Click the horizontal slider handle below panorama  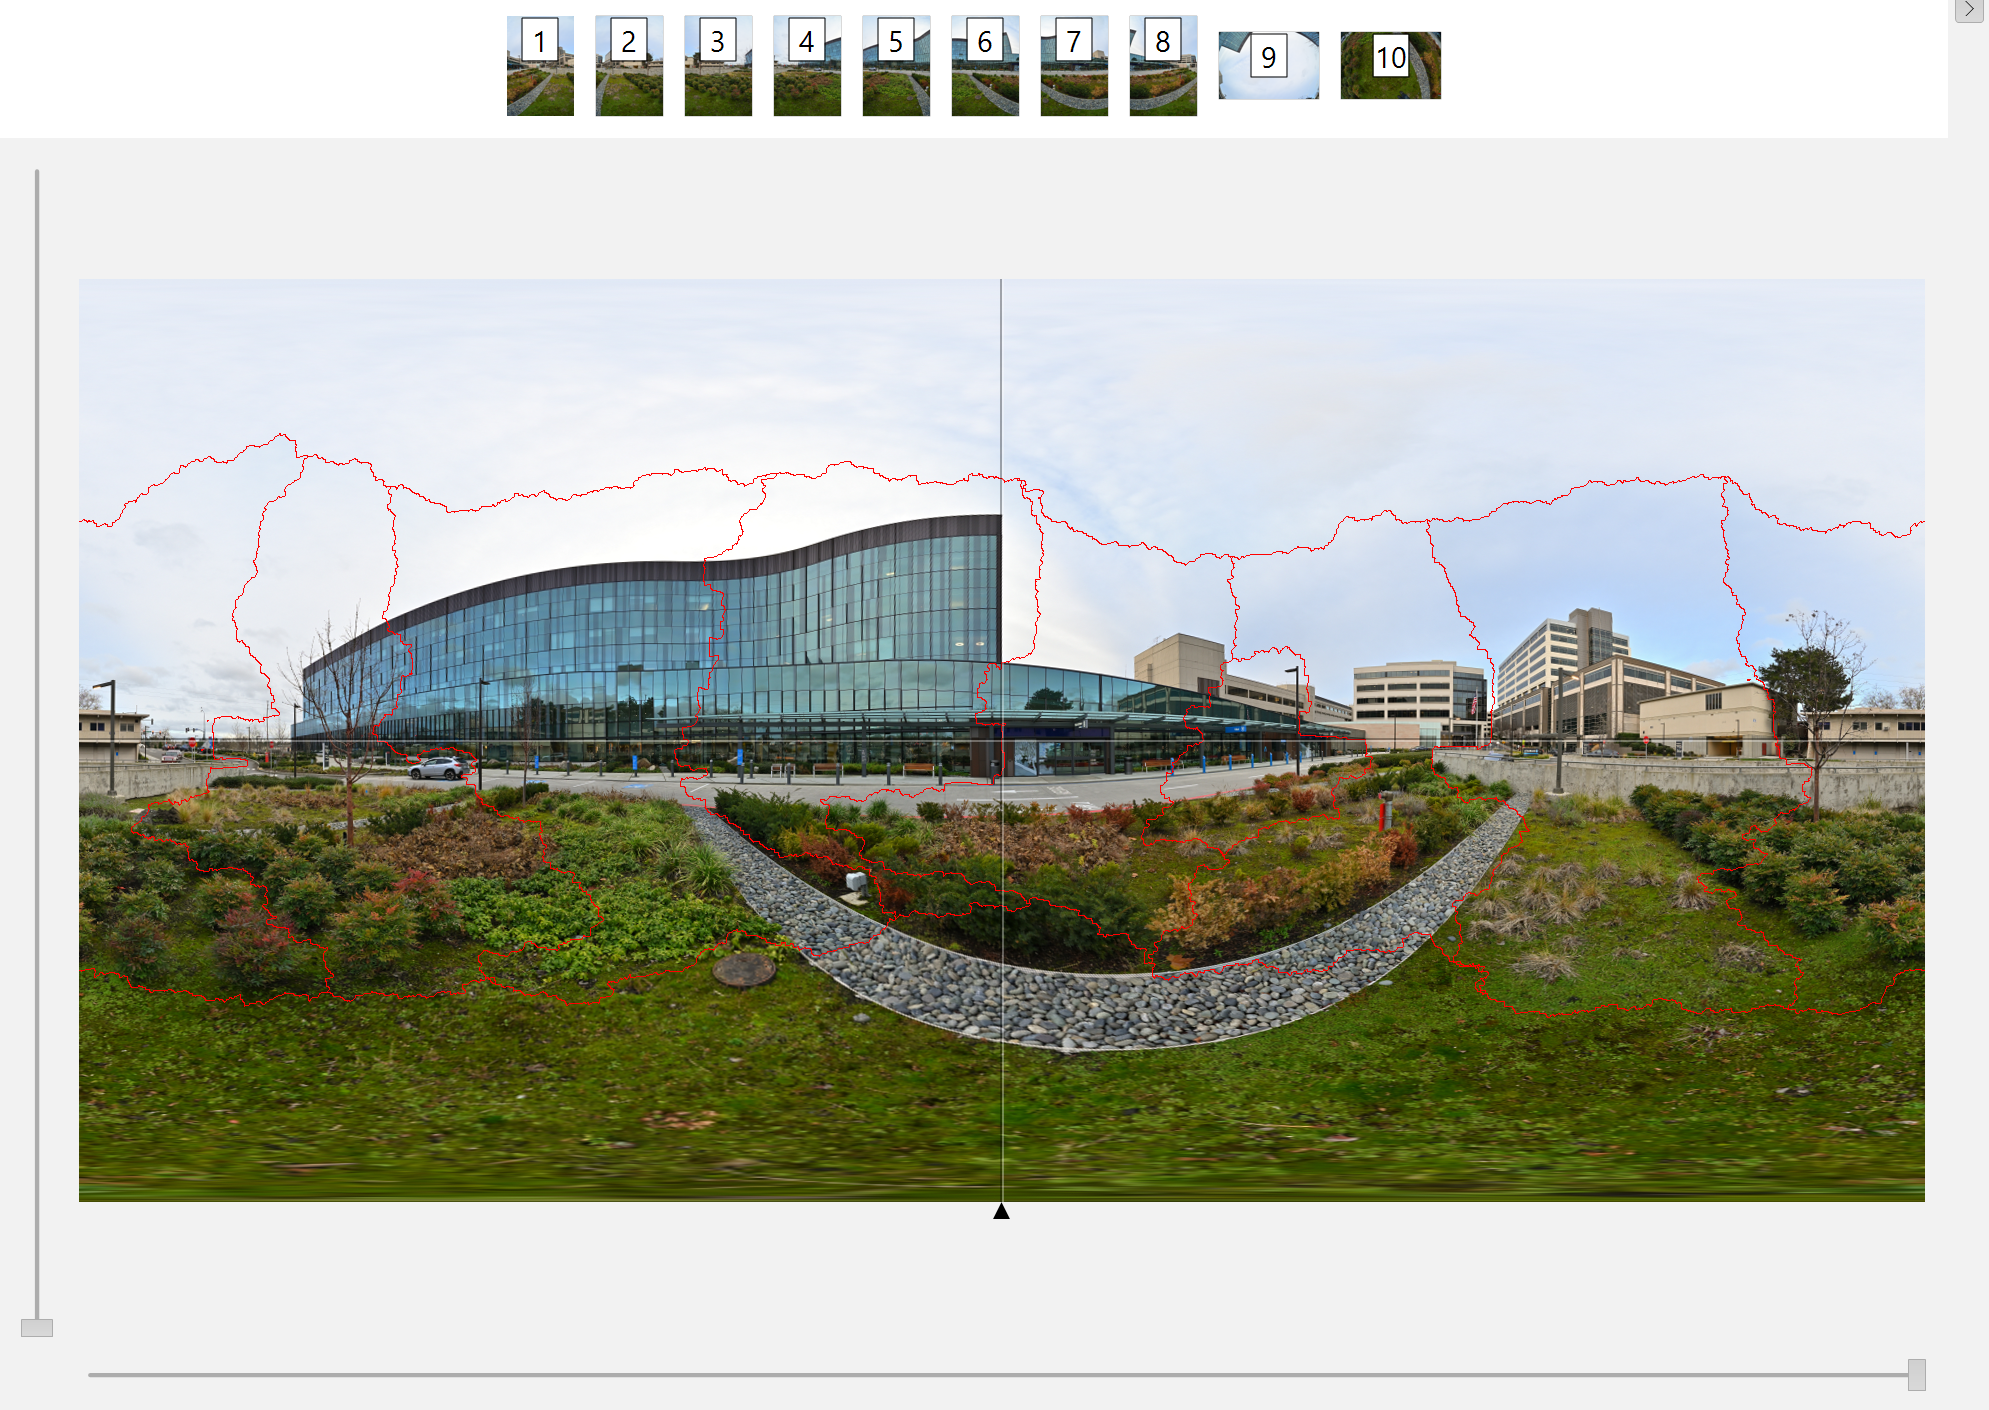click(x=1916, y=1374)
